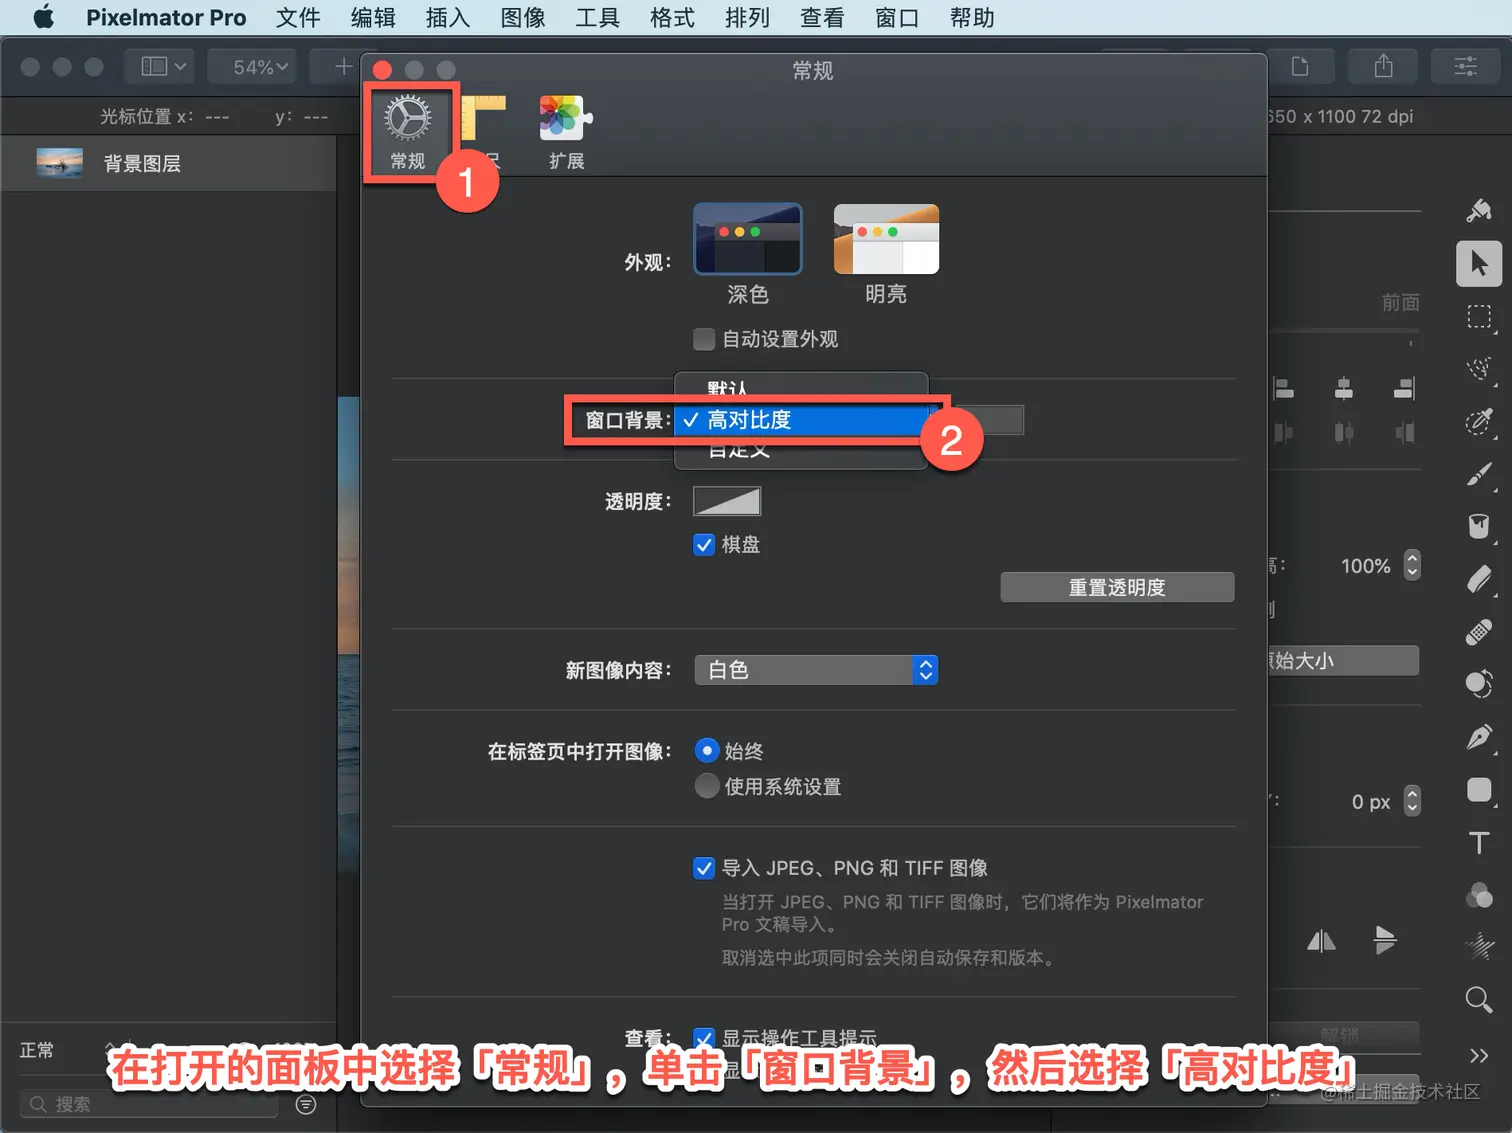This screenshot has height=1133, width=1512.
Task: Align layer to right edge
Action: [1404, 389]
